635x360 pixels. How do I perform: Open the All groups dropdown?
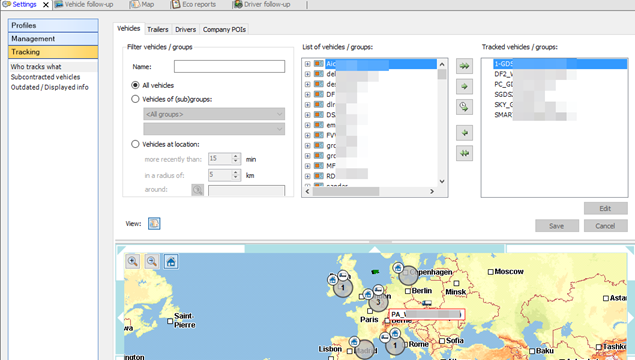(x=214, y=114)
